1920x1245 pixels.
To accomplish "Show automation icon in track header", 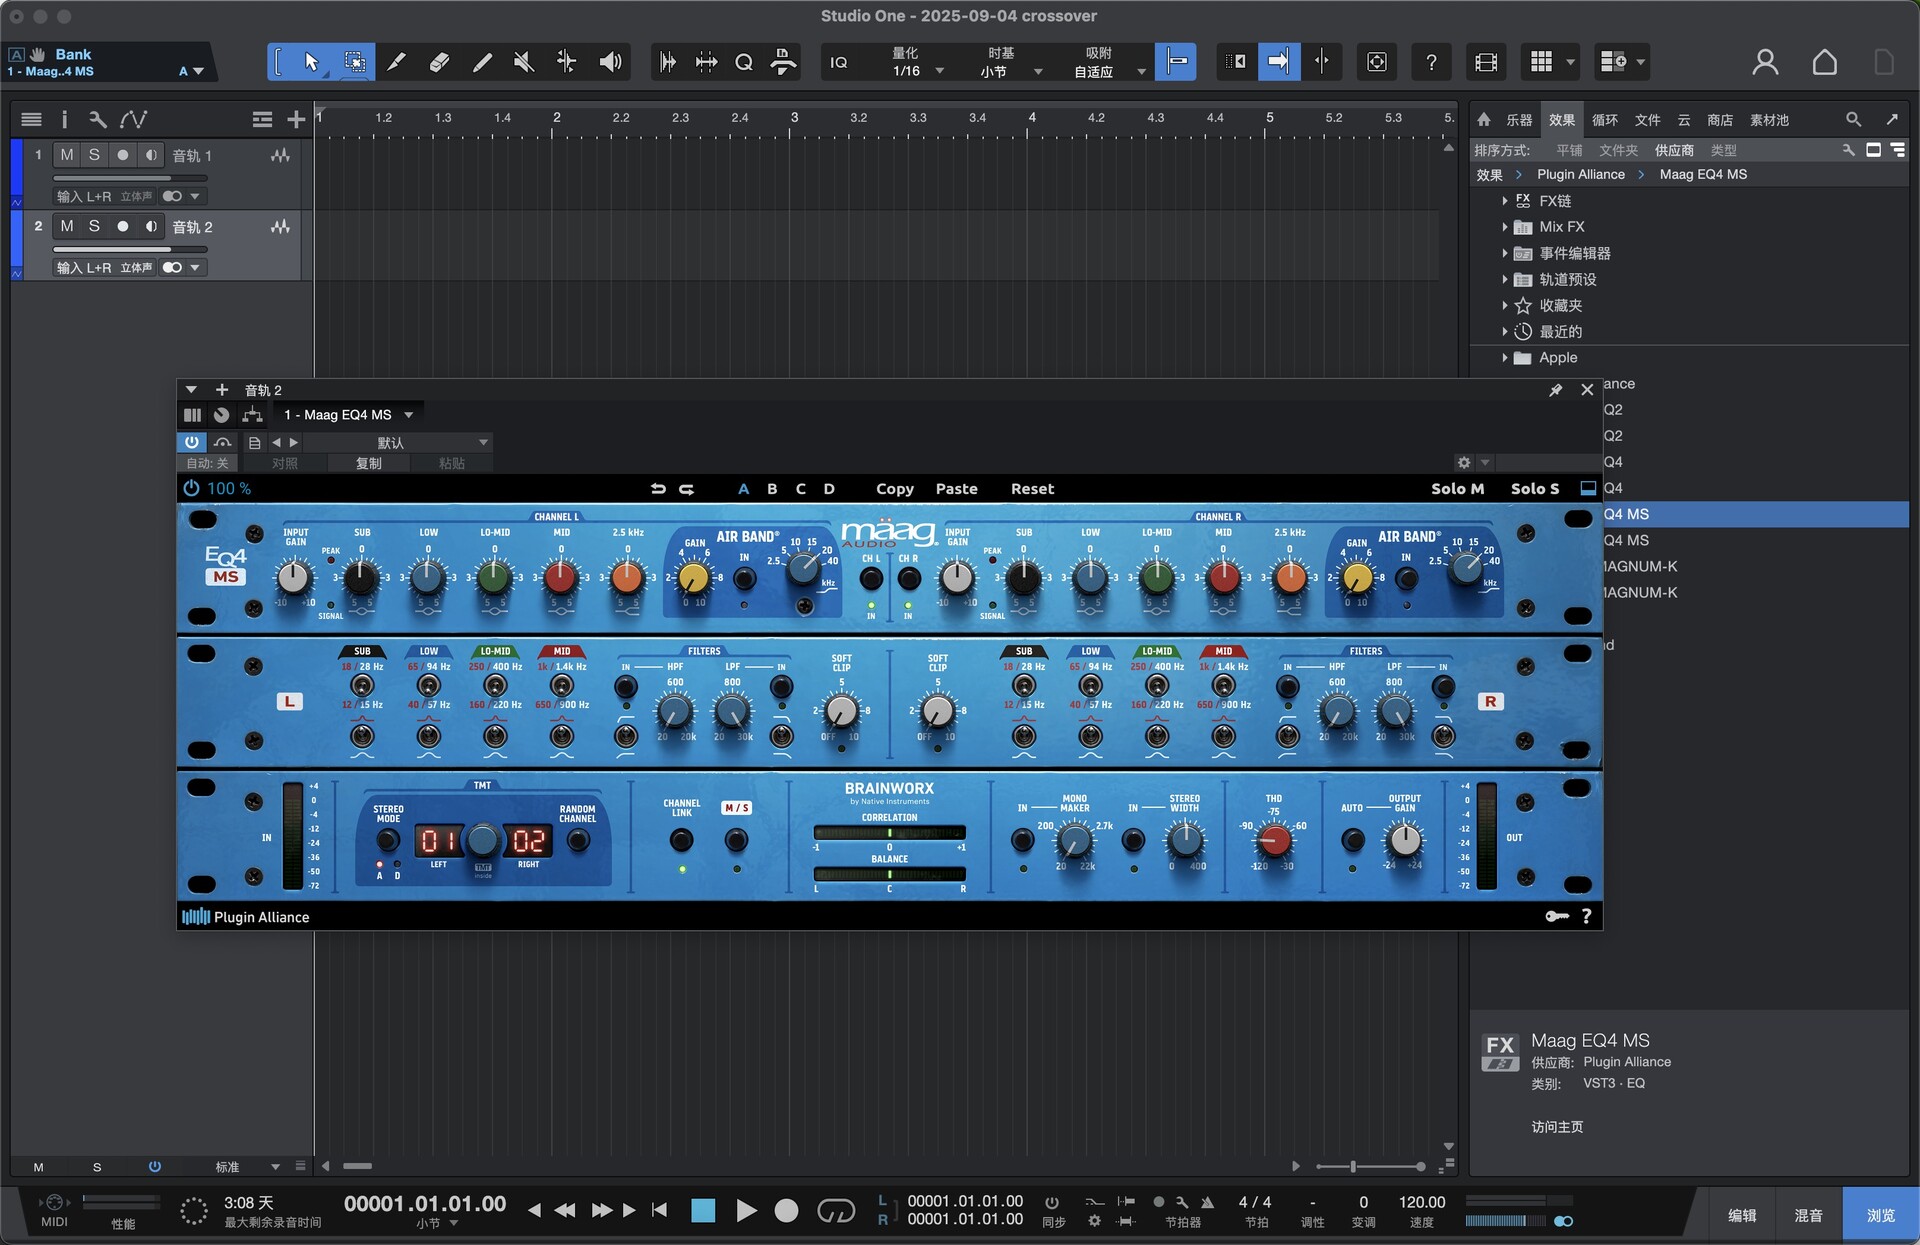I will (133, 120).
